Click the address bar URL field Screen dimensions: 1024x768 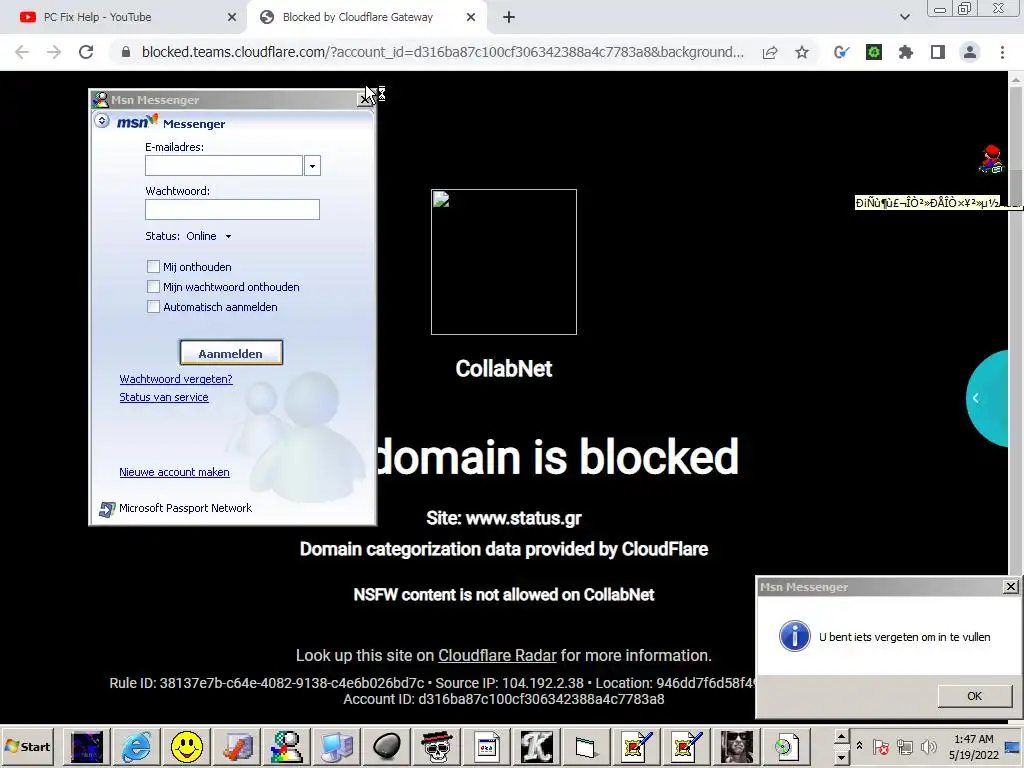442,52
